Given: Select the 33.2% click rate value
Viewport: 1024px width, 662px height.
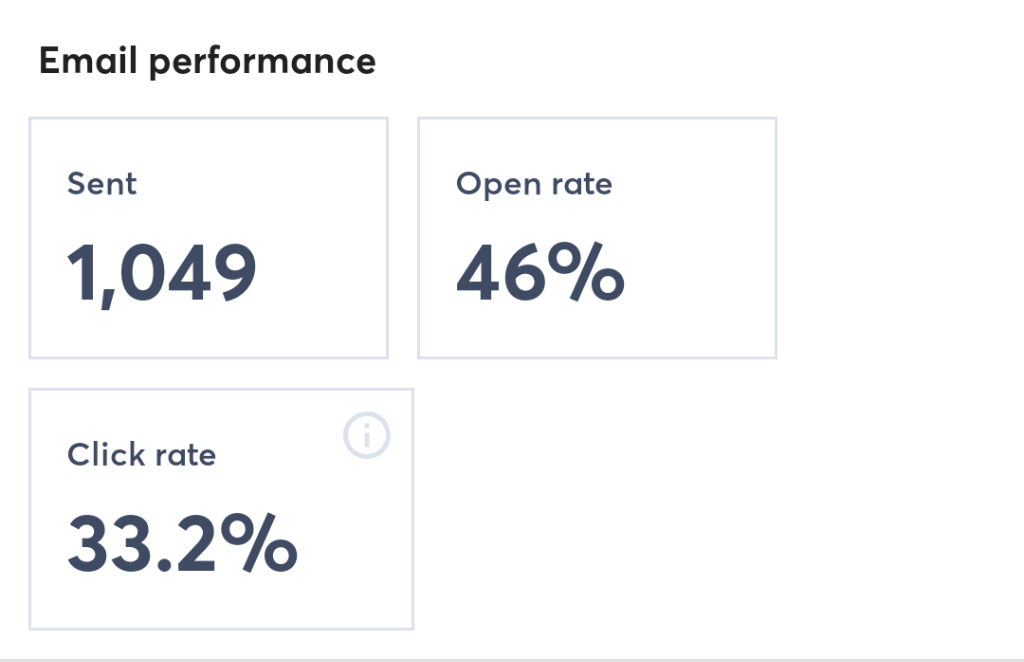Looking at the screenshot, I should point(182,542).
